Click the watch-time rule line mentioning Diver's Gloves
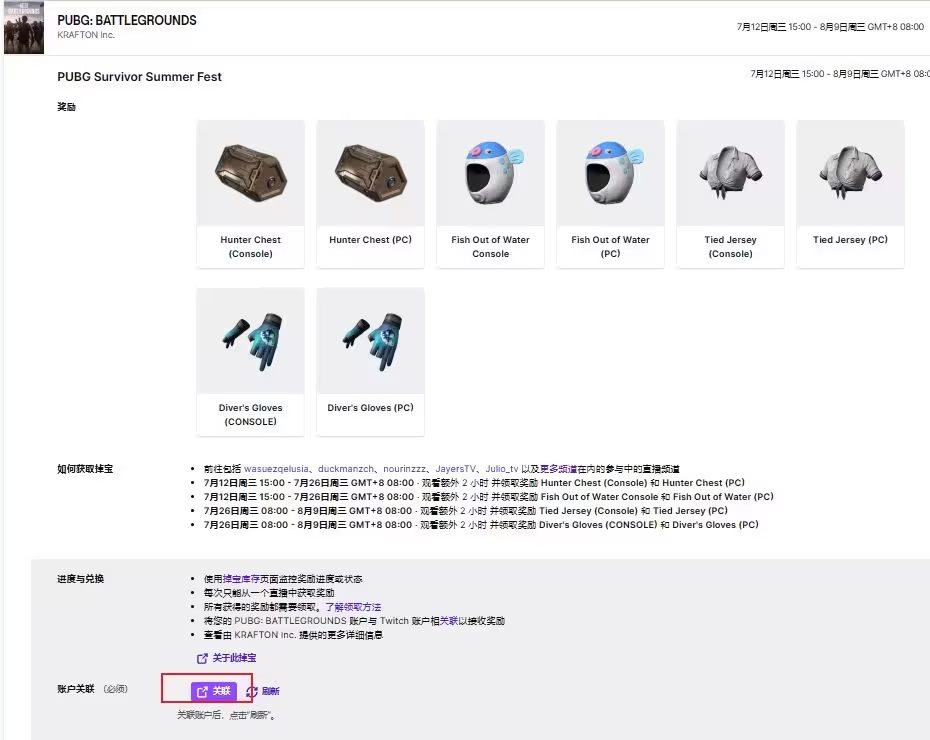The image size is (930, 740). pos(481,525)
